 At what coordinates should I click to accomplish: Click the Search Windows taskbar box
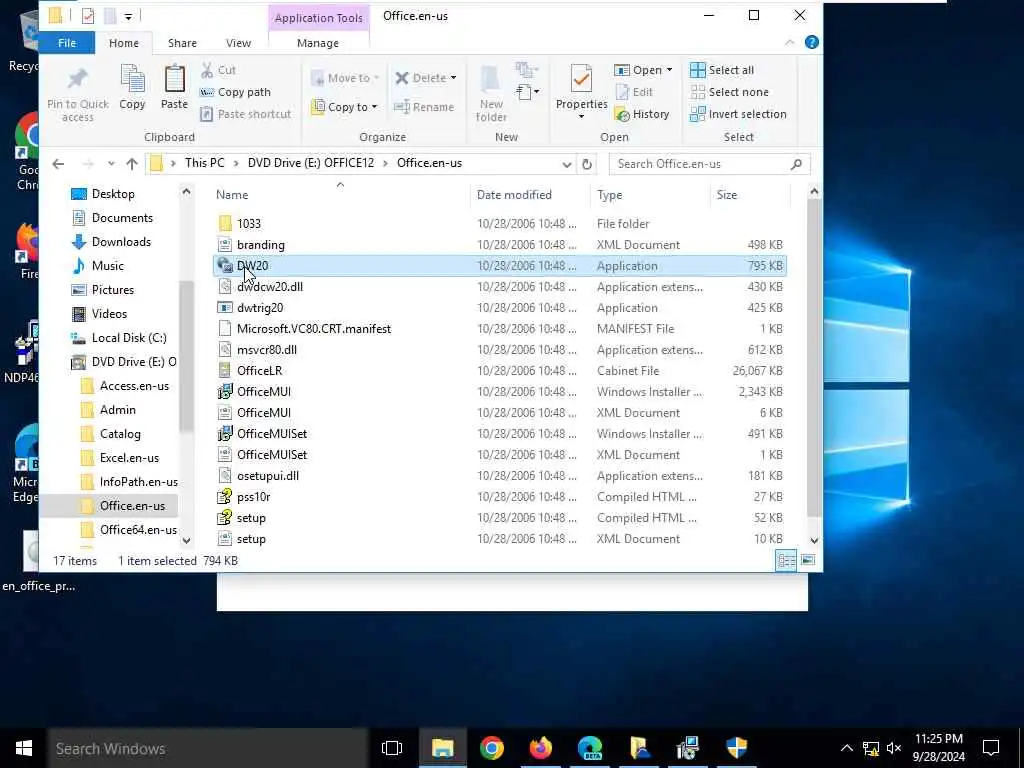pyautogui.click(x=208, y=748)
